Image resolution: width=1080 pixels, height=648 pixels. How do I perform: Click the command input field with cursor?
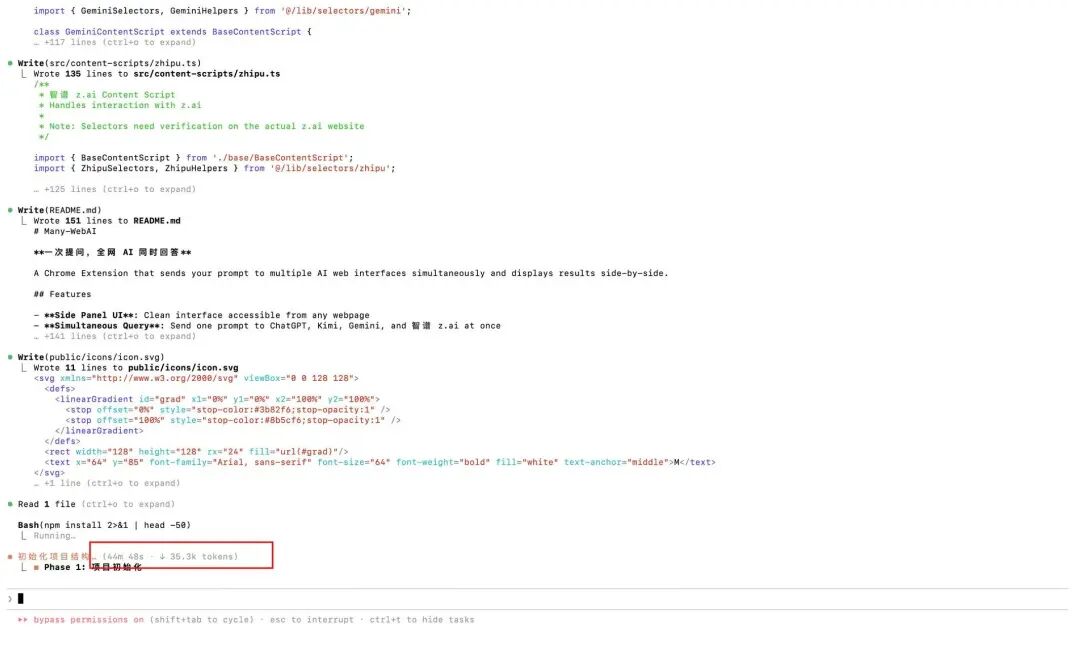pyautogui.click(x=537, y=598)
